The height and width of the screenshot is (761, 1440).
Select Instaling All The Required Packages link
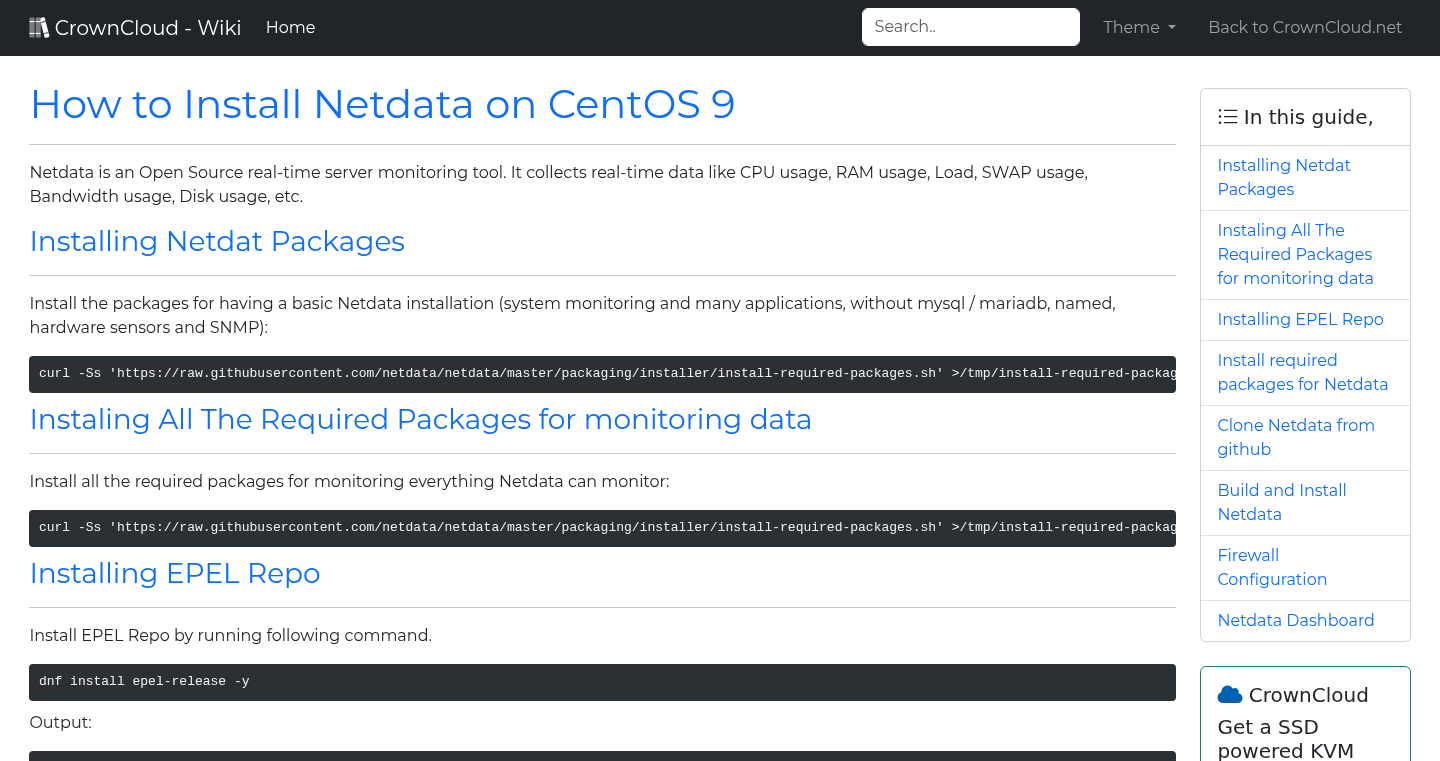(x=1295, y=254)
